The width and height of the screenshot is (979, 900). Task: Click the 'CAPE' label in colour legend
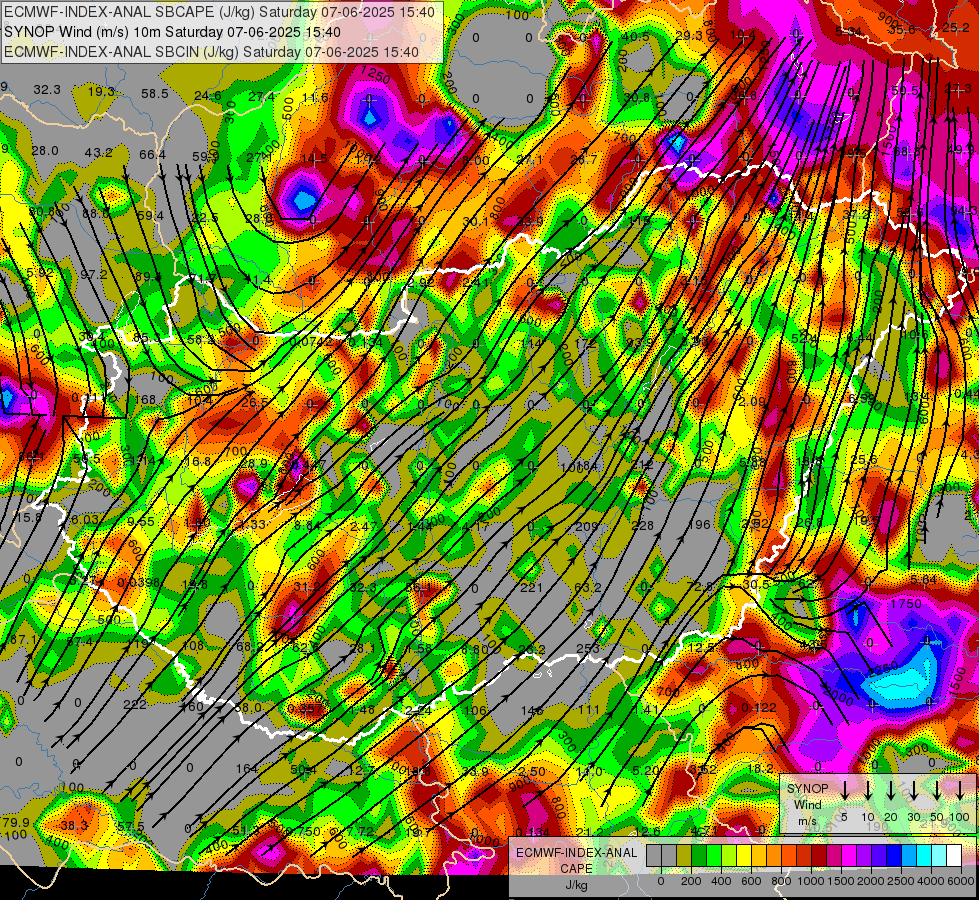tap(576, 868)
